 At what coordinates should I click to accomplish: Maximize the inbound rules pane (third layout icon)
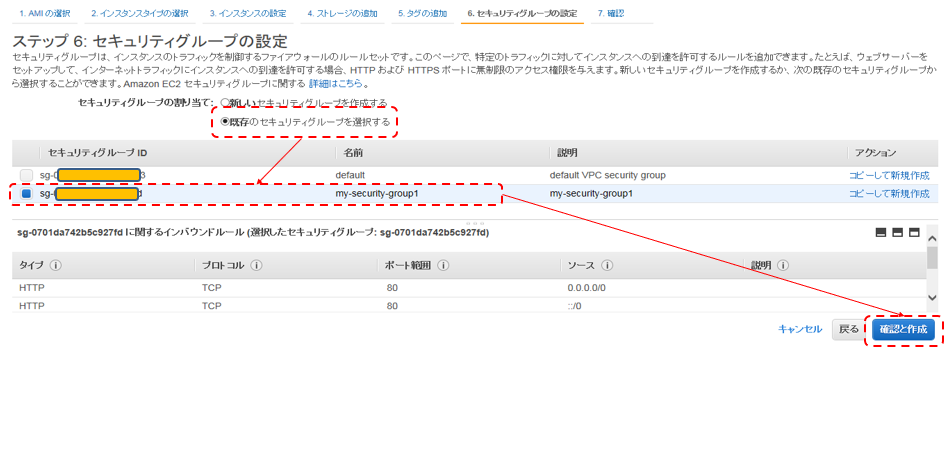coord(914,232)
